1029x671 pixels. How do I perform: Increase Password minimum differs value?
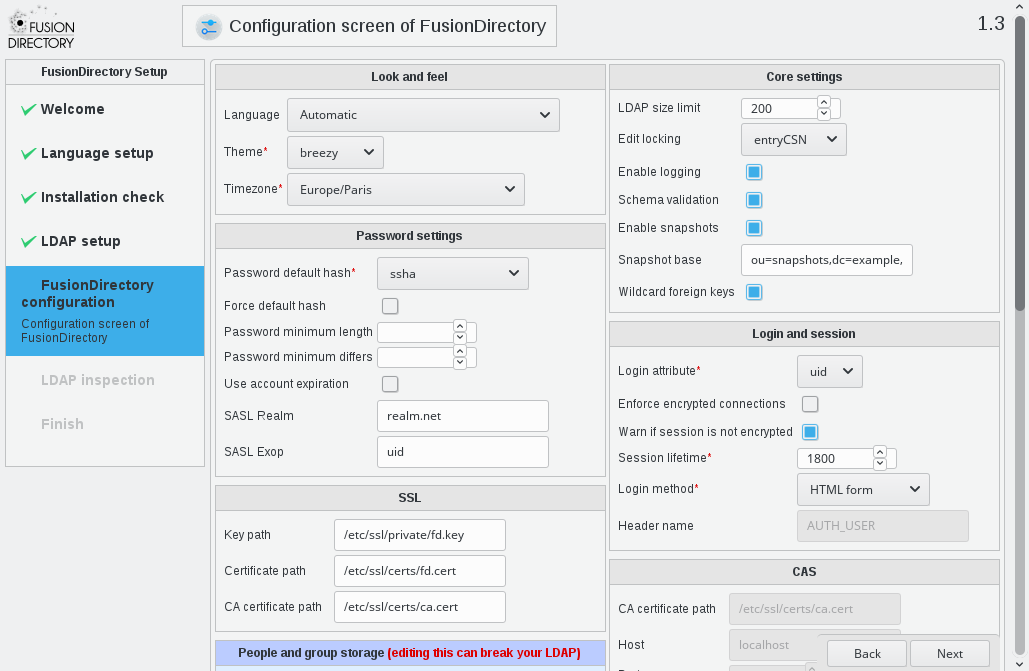coord(459,351)
